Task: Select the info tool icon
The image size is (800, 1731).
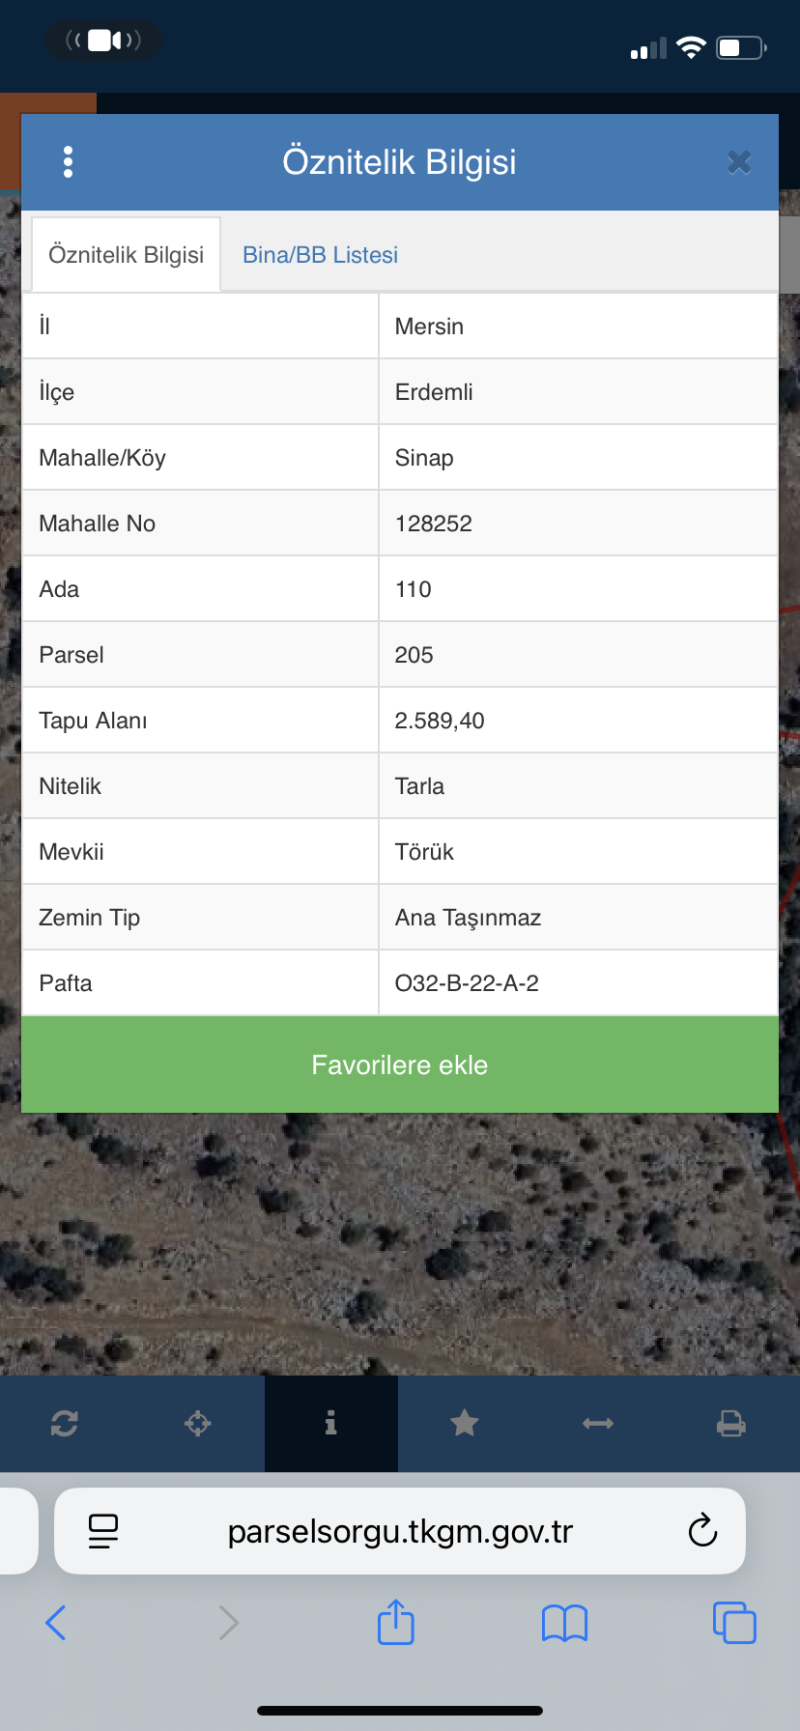Action: (331, 1423)
